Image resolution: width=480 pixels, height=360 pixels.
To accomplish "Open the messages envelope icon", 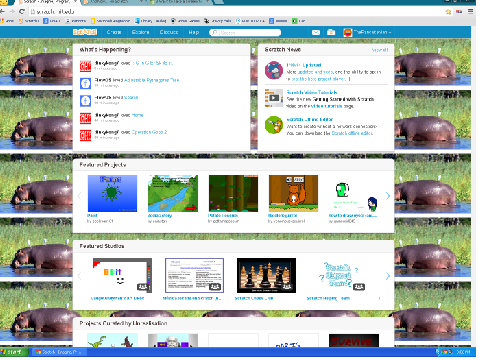I will [x=316, y=32].
